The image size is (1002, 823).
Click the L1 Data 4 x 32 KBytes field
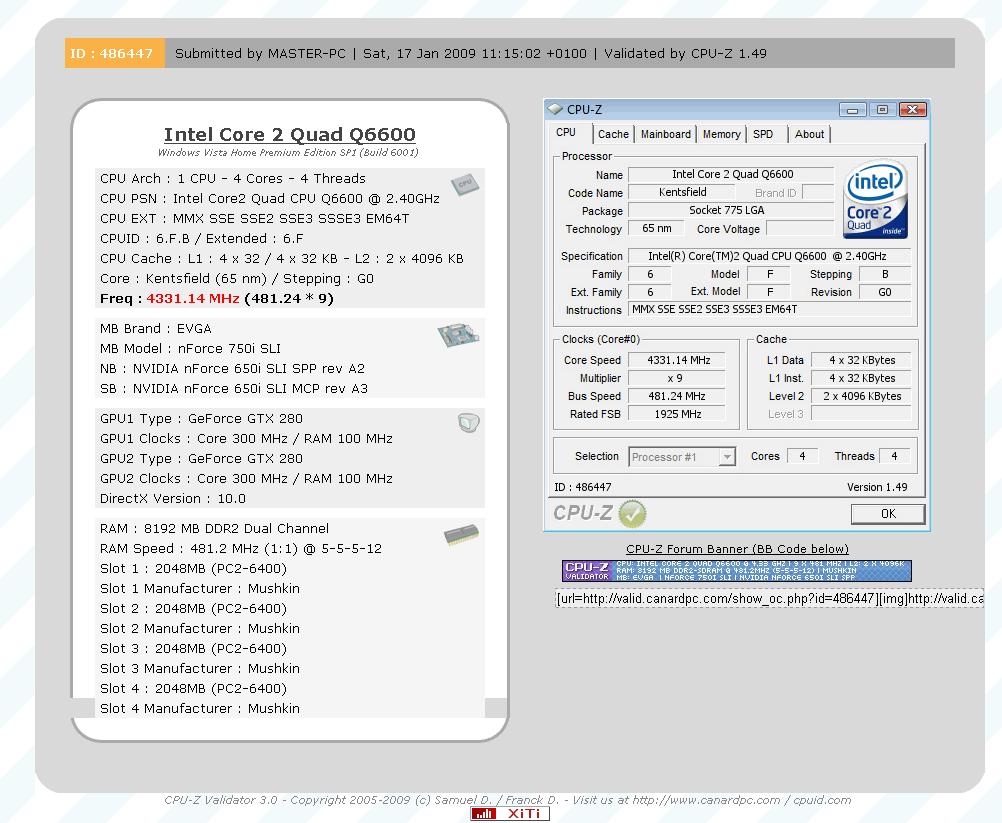tap(861, 360)
